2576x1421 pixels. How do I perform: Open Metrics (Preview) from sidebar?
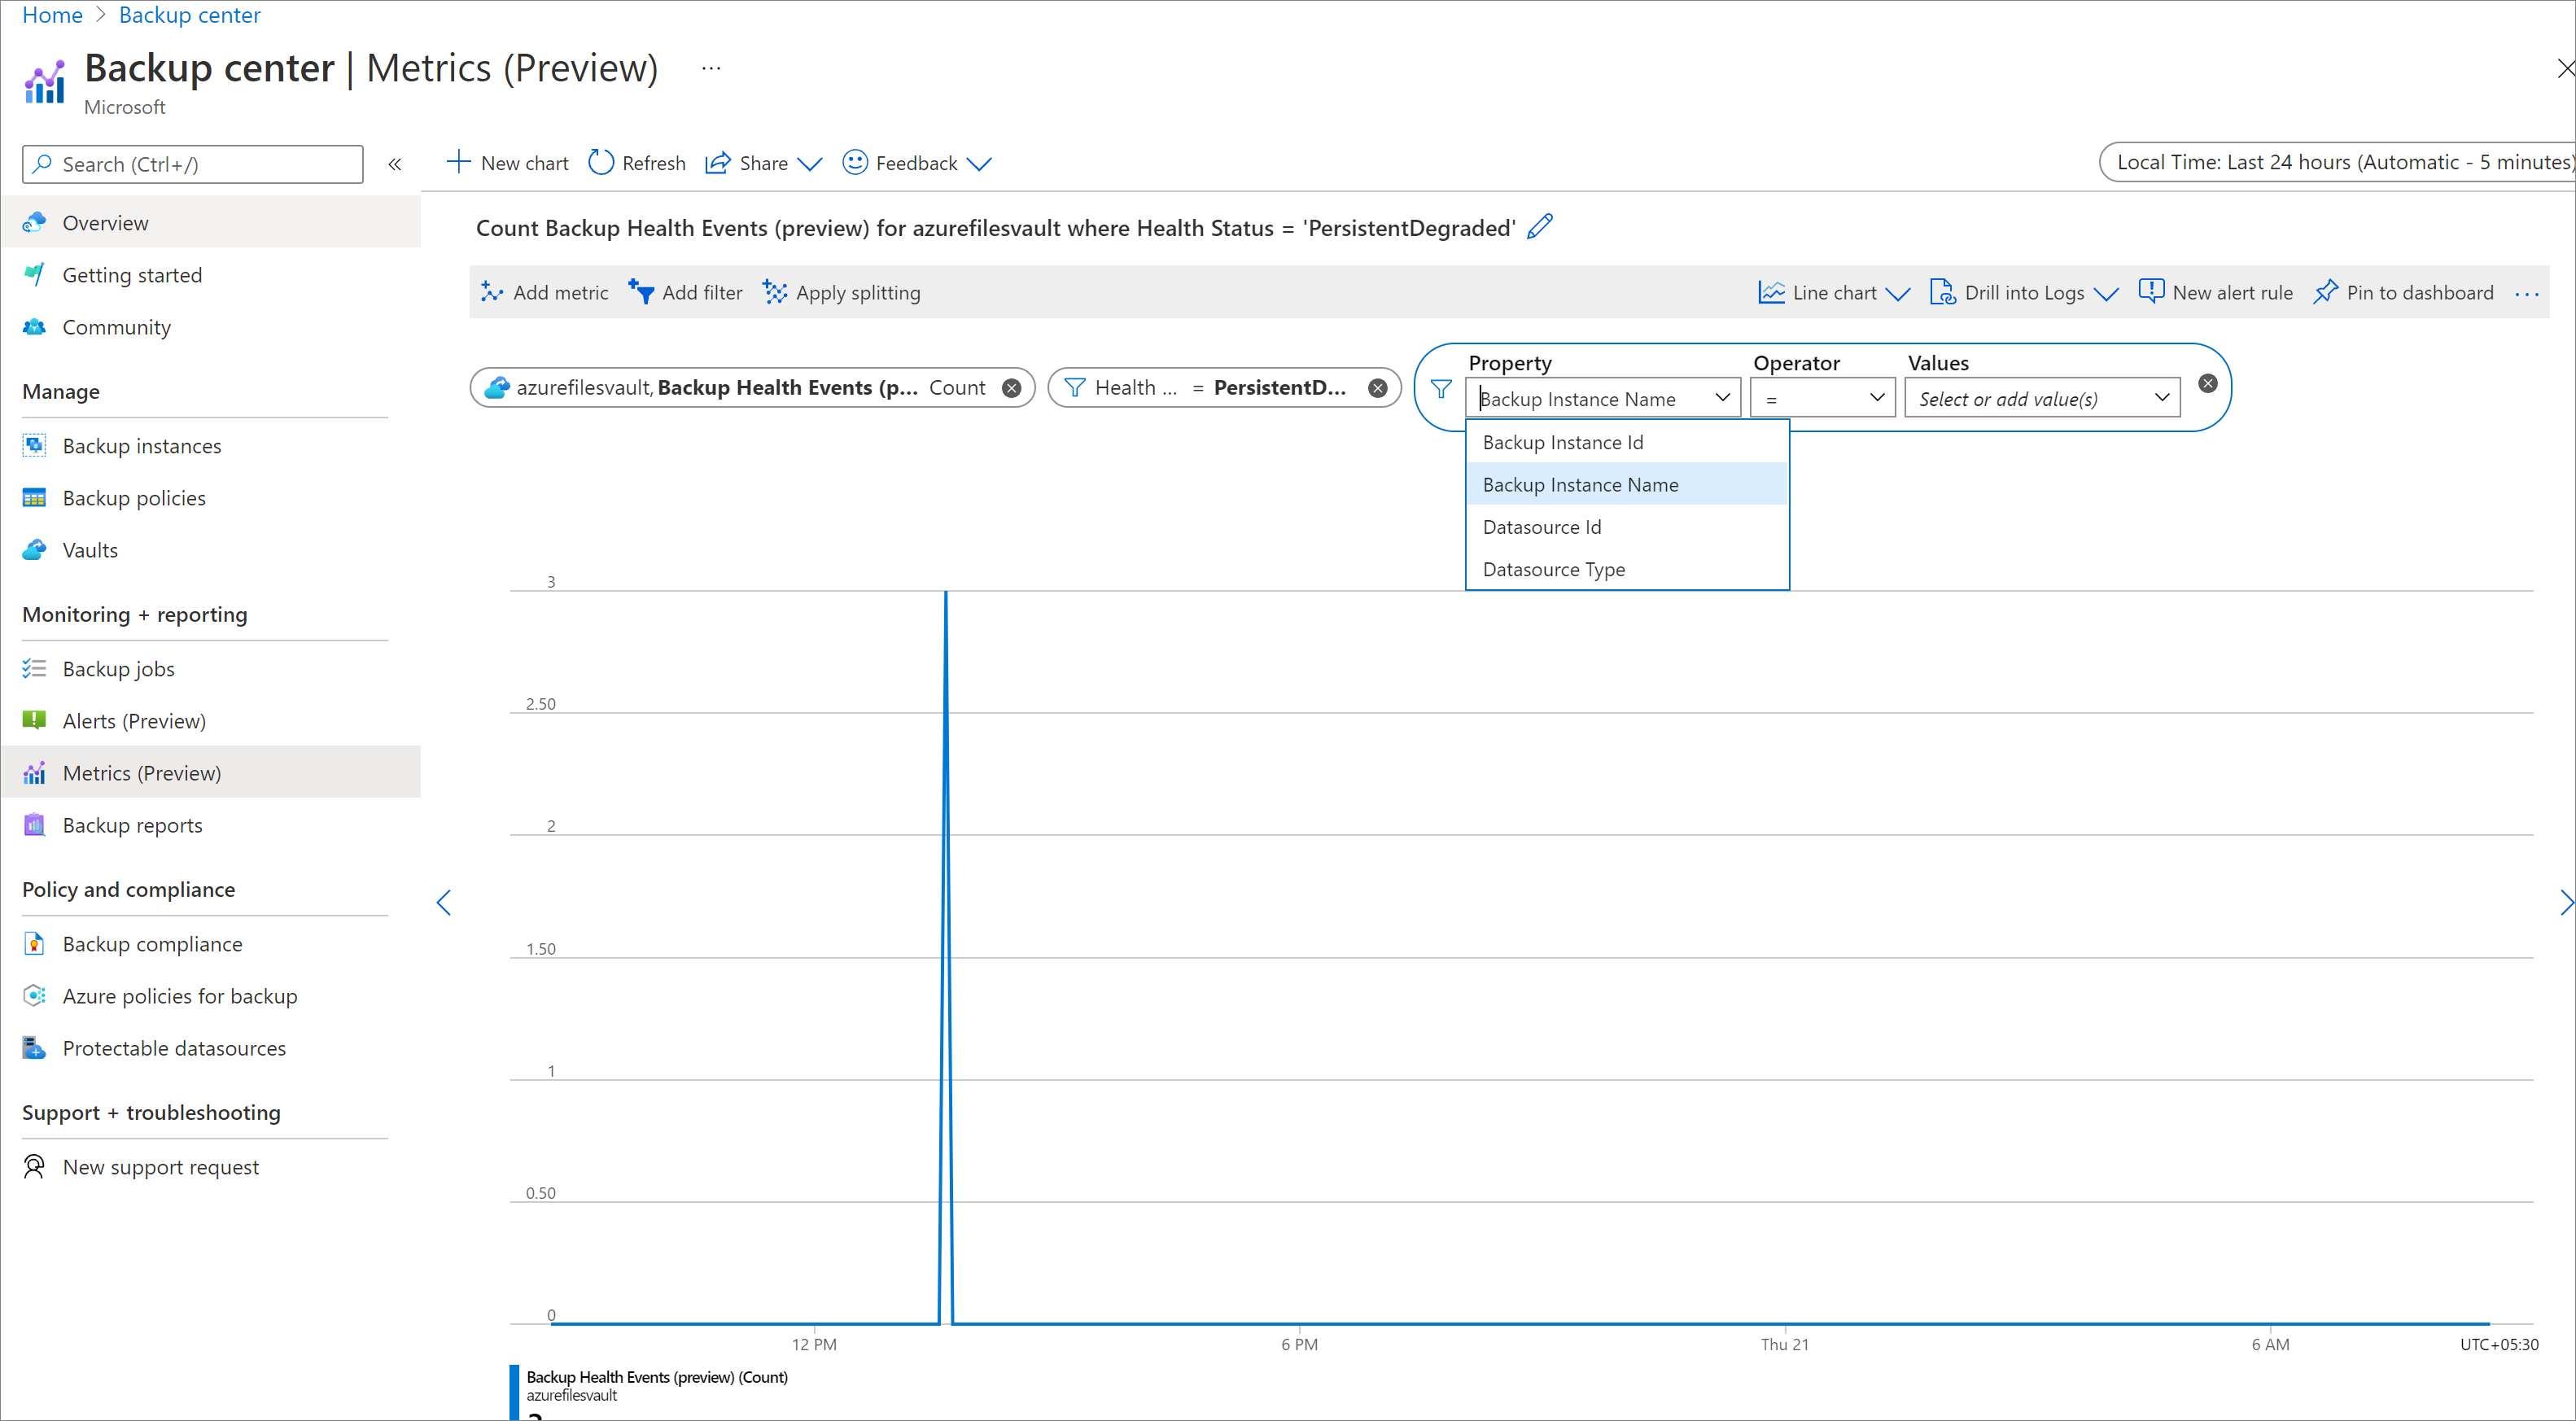pos(140,772)
